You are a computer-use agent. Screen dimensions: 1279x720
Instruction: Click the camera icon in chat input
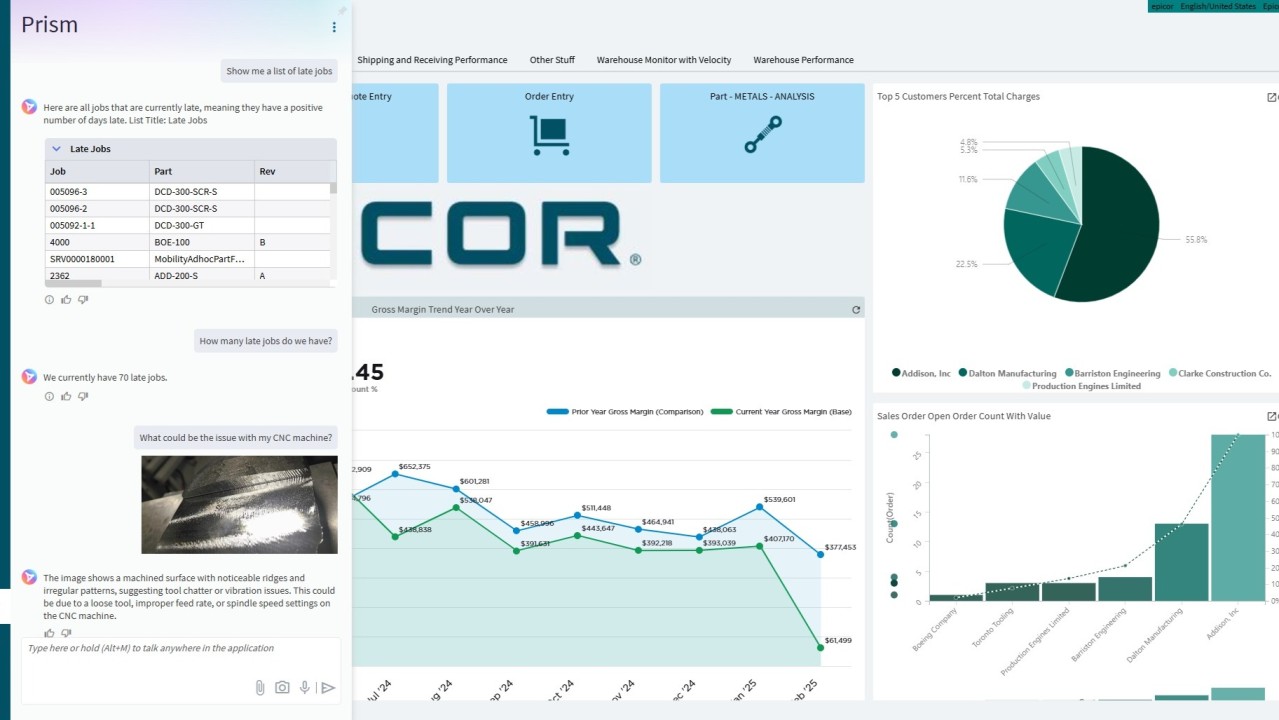282,687
